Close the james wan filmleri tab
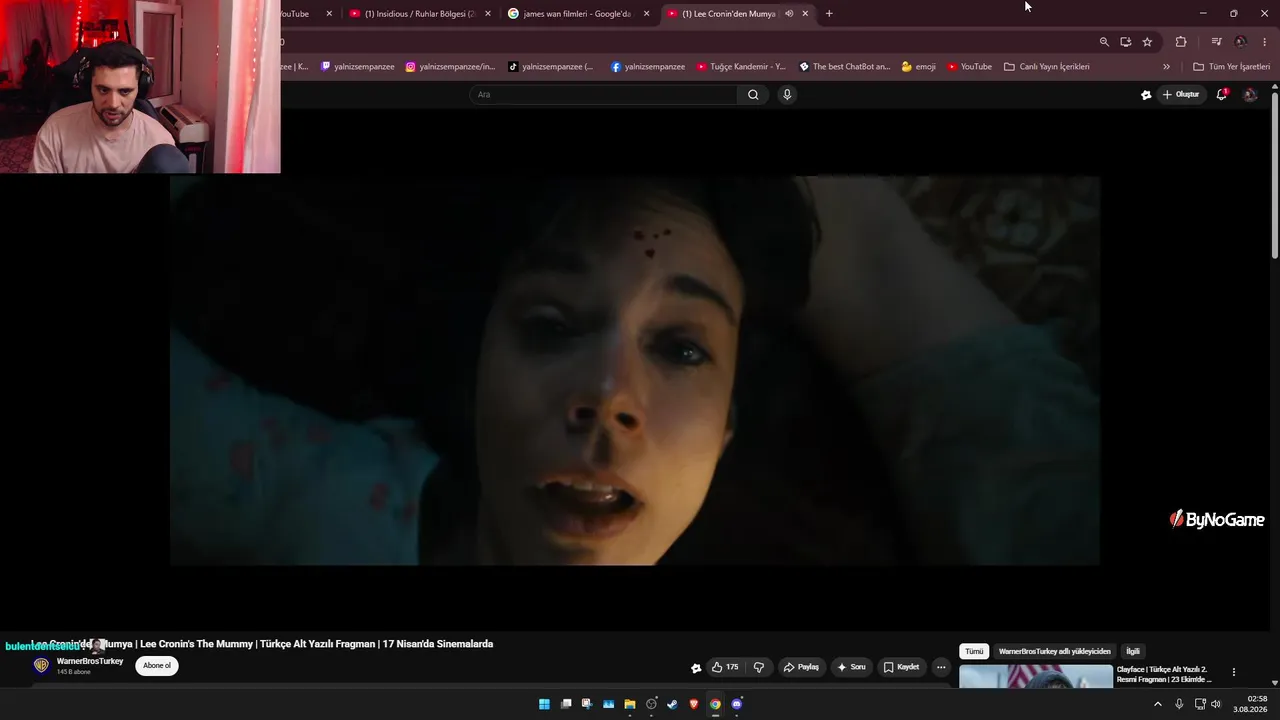 click(647, 14)
